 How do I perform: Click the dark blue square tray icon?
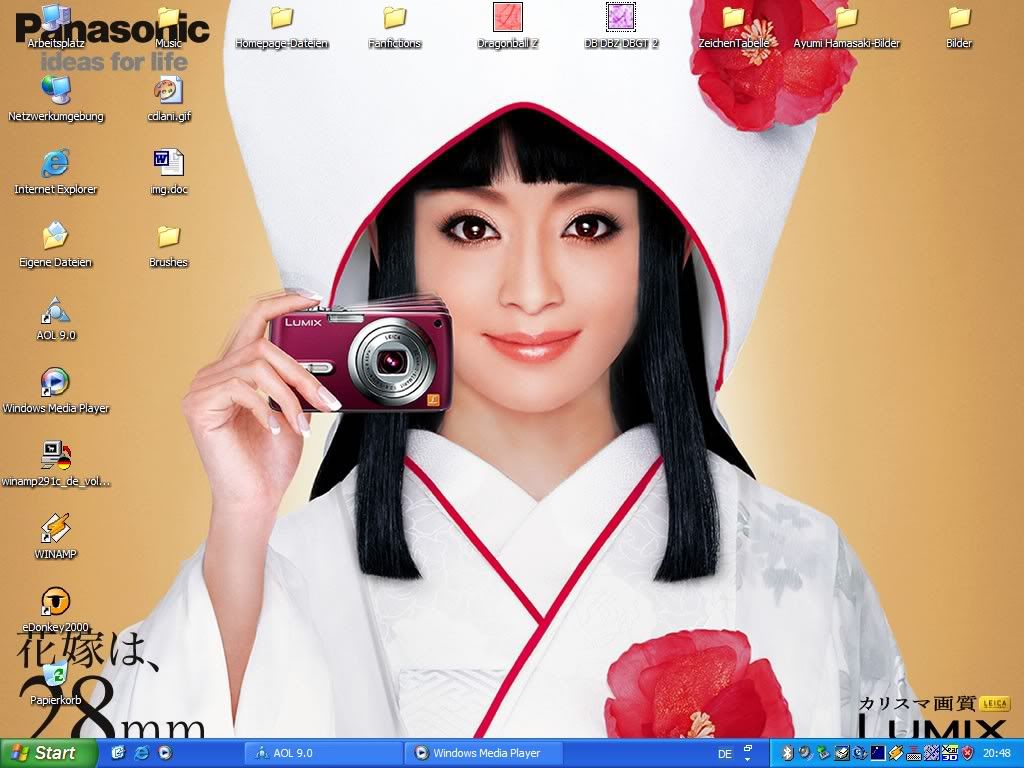[878, 753]
